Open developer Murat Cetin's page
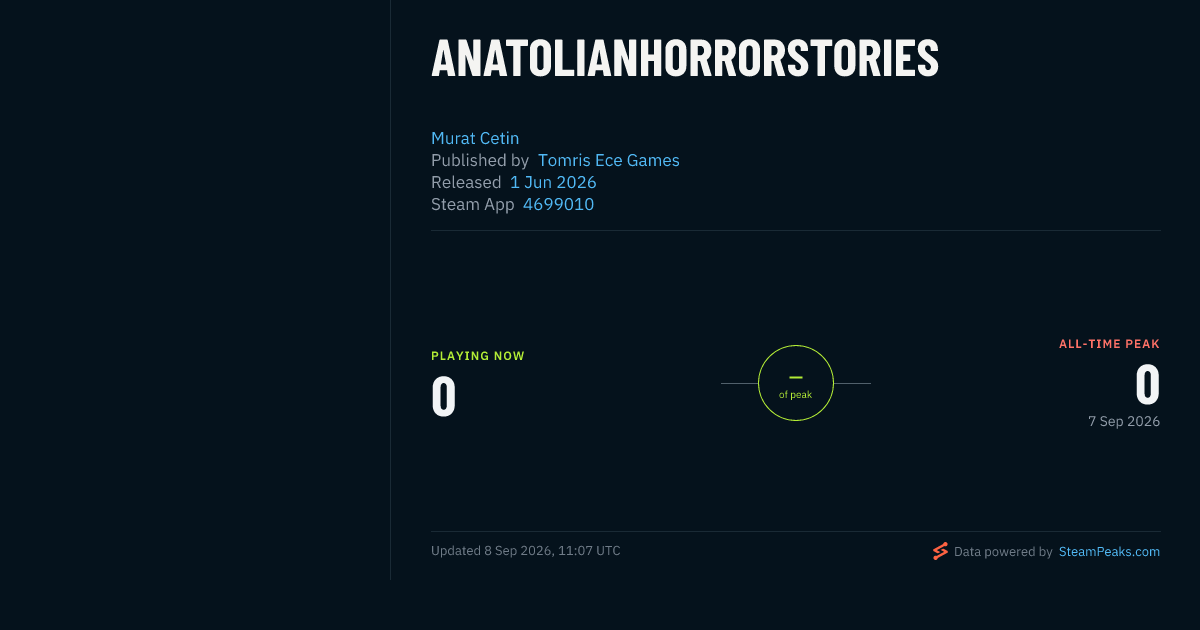 click(x=475, y=138)
